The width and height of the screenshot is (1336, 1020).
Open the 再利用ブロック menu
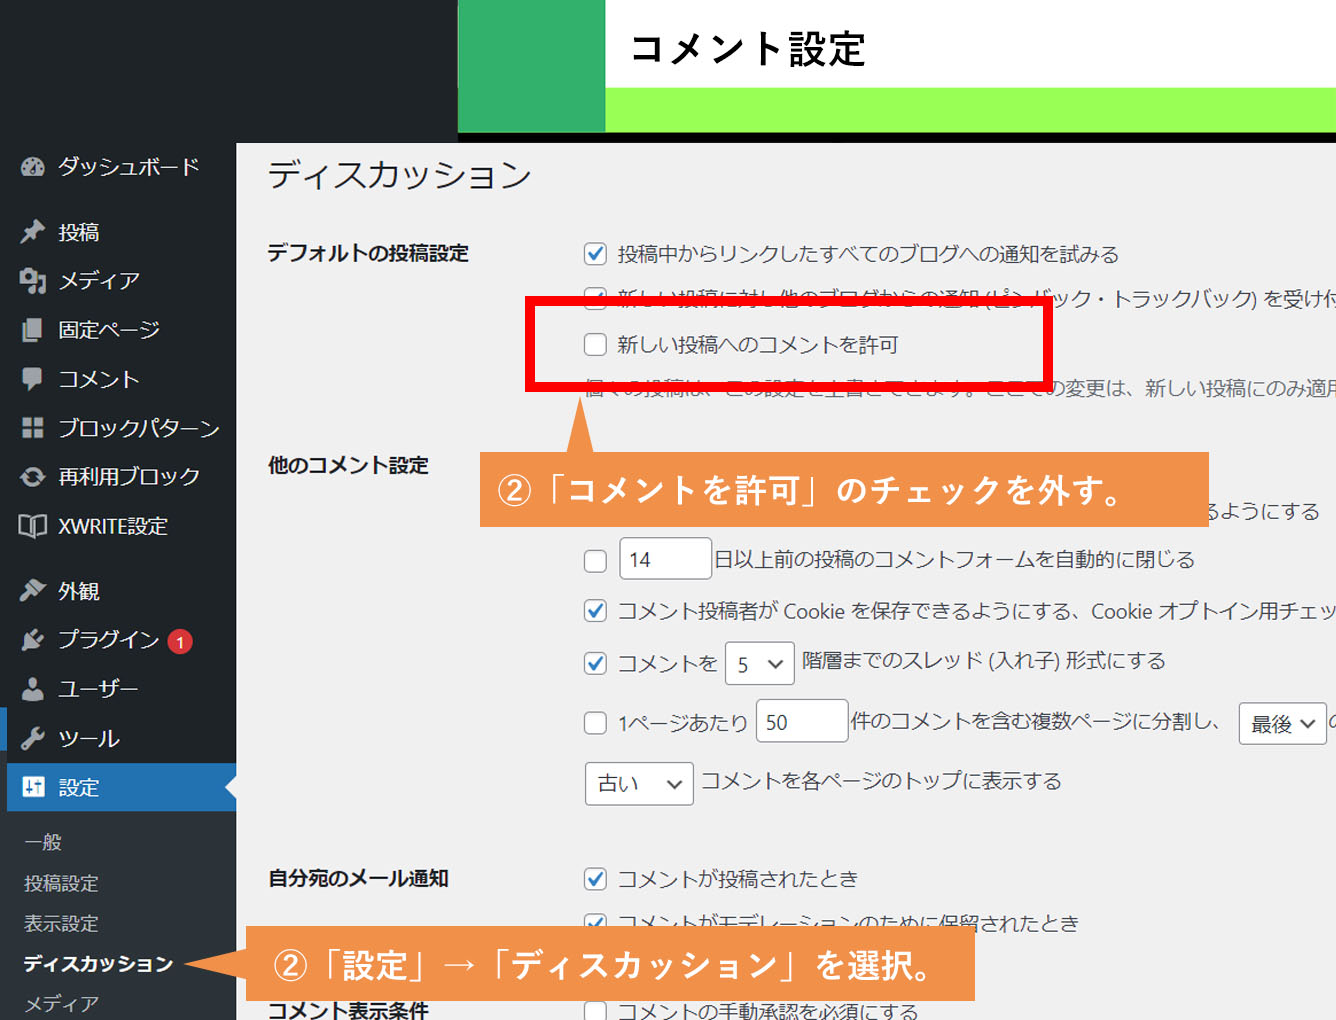point(129,477)
